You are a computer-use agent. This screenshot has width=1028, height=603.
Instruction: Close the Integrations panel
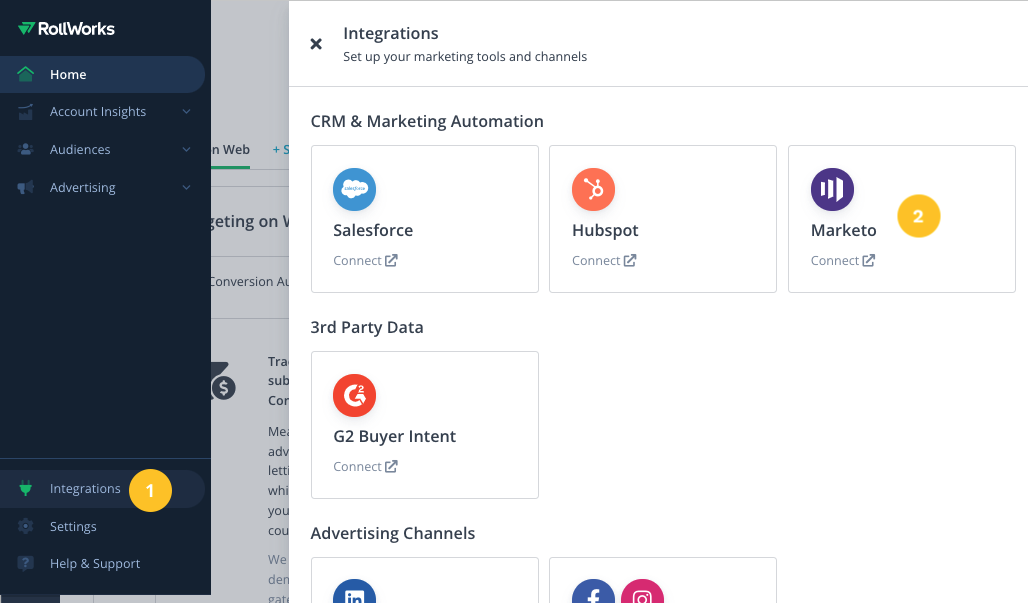[316, 44]
